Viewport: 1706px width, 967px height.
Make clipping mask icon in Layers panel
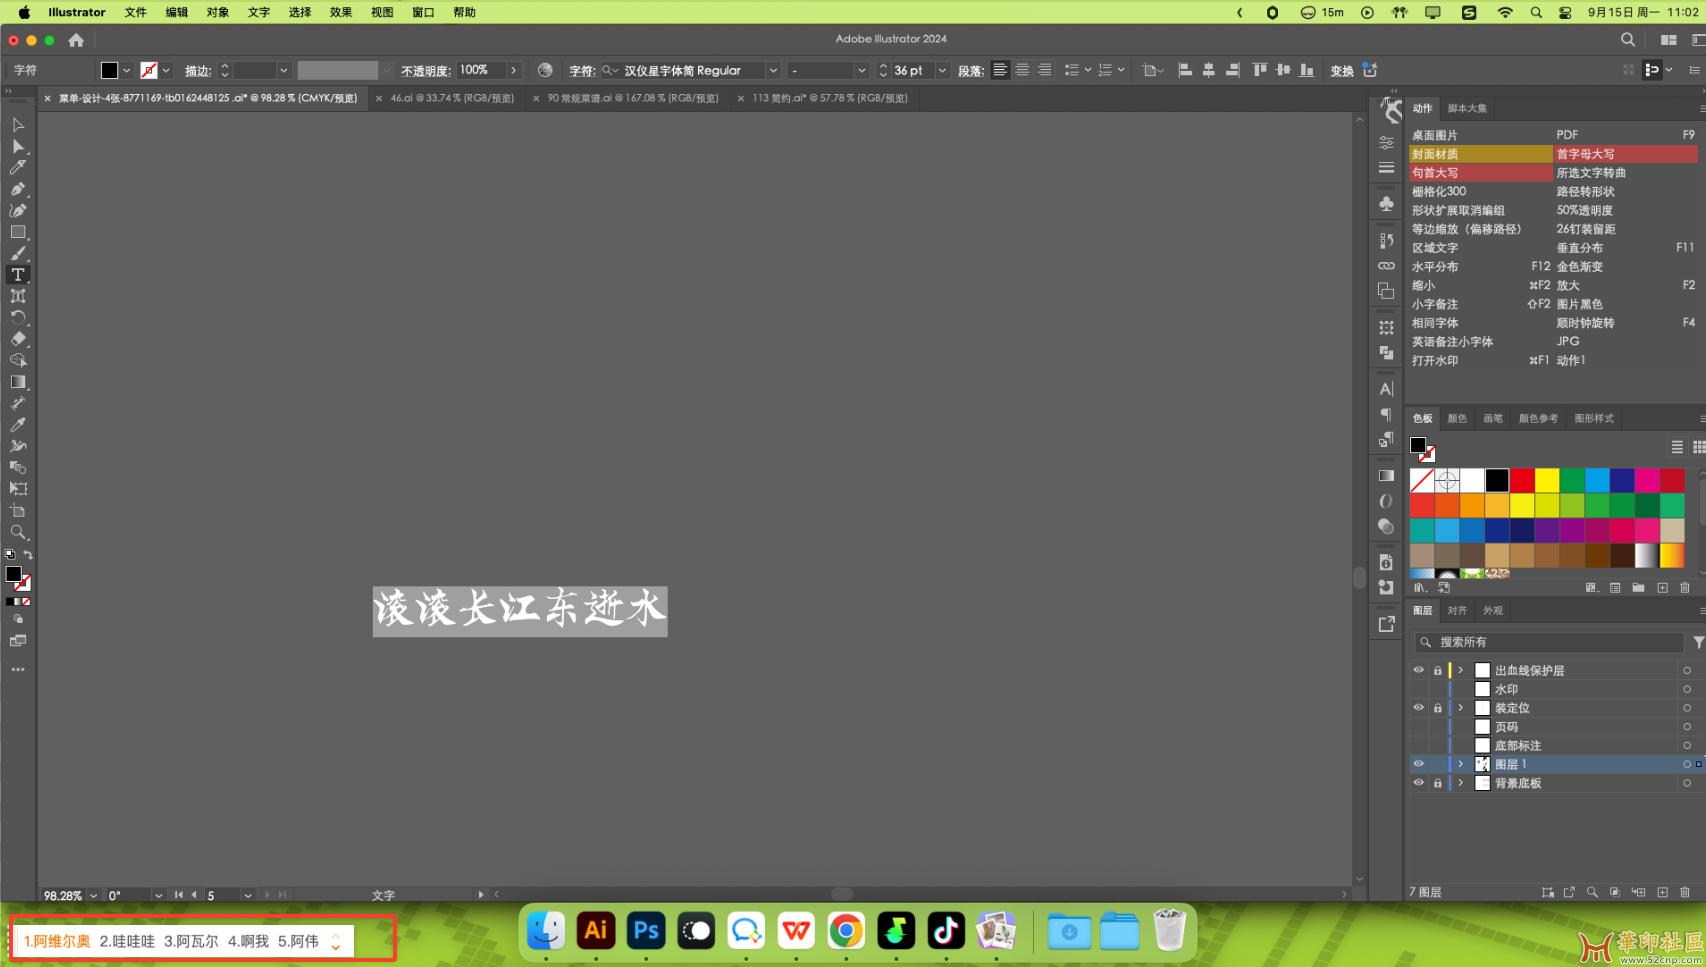pos(1615,892)
